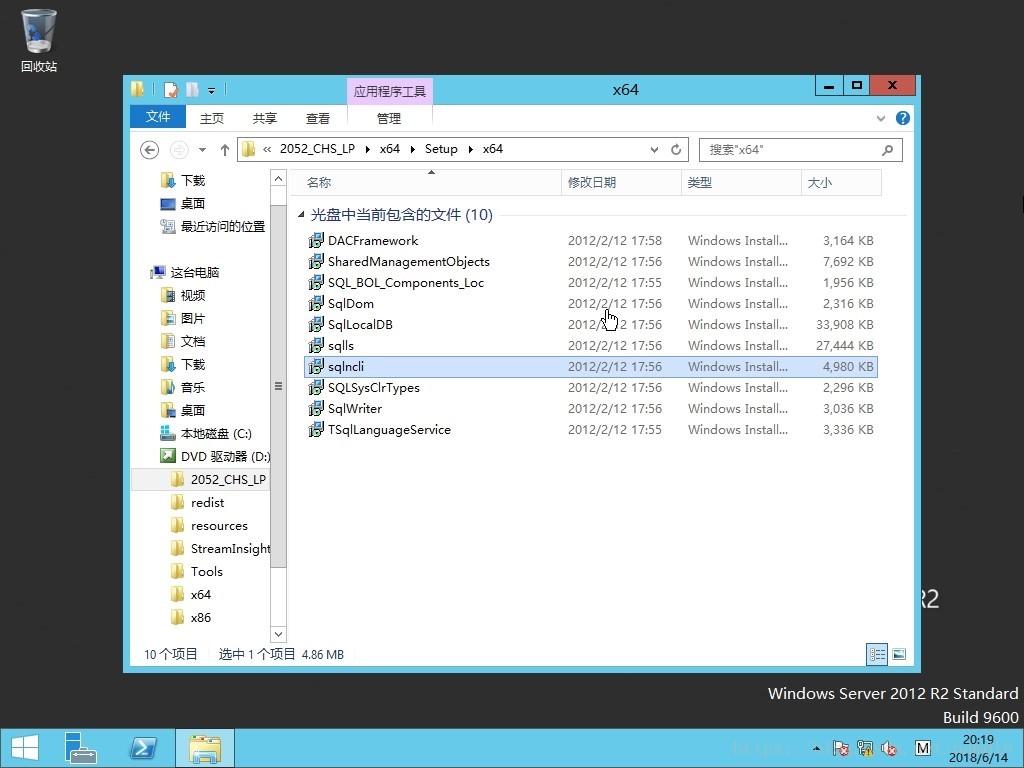Open the Windows Start button
Viewport: 1024px width, 768px height.
pos(25,748)
